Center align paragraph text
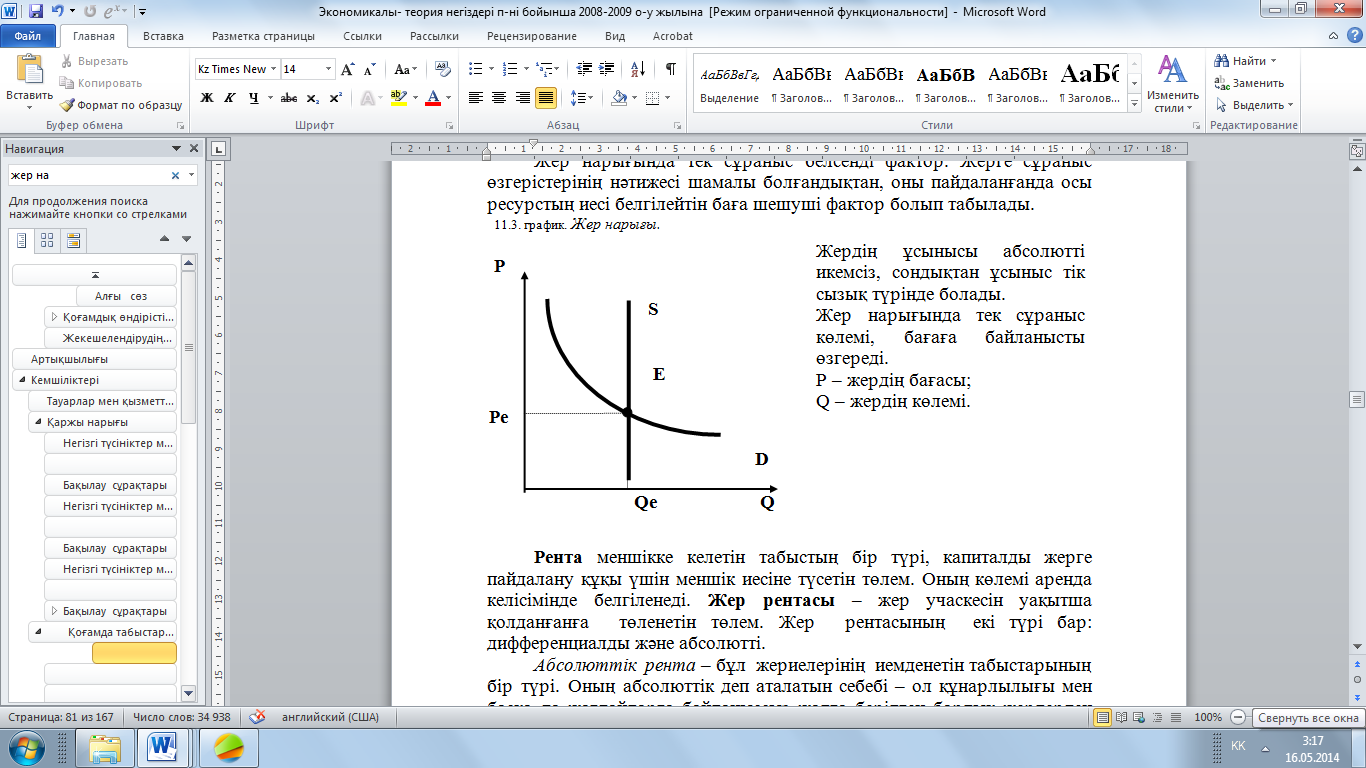Image resolution: width=1366 pixels, height=768 pixels. [500, 98]
